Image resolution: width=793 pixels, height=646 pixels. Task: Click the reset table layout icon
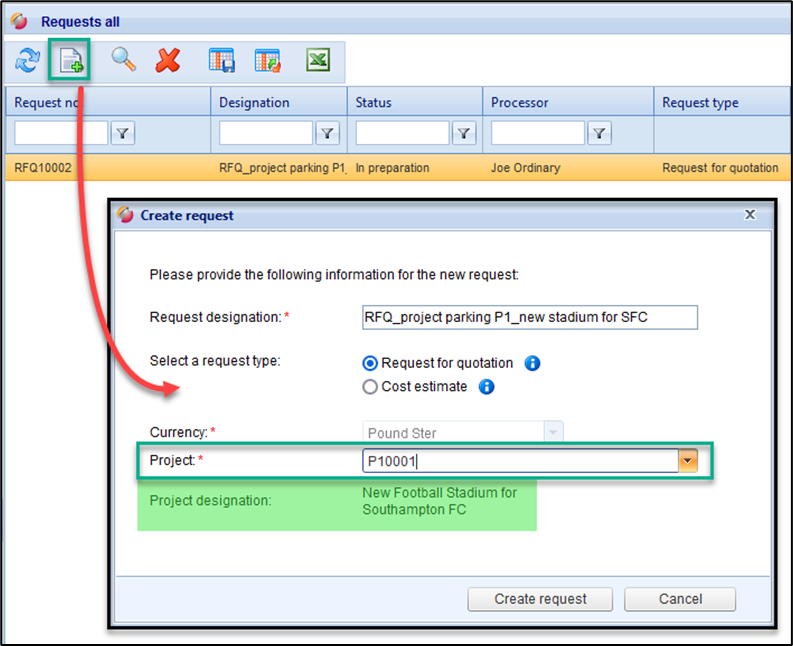click(x=267, y=61)
